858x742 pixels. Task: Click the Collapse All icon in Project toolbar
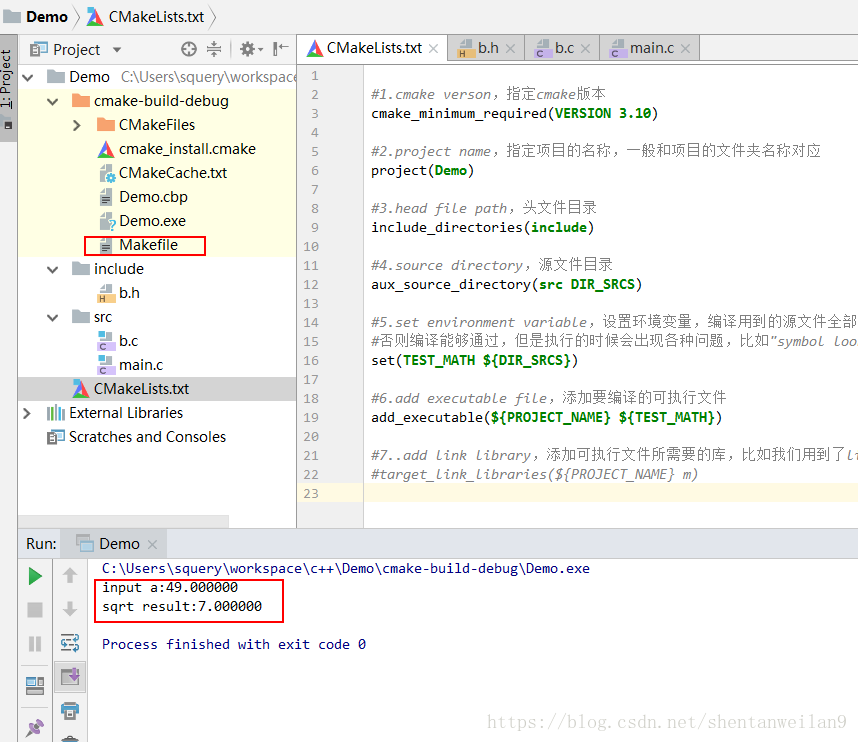(214, 49)
